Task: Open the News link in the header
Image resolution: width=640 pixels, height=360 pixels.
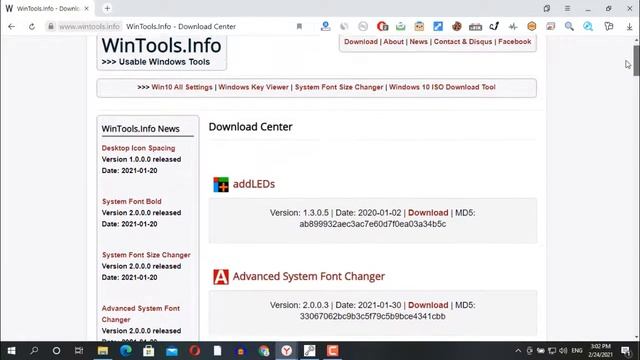Action: (418, 42)
